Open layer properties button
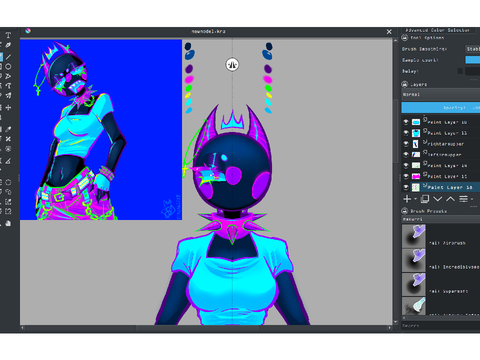This screenshot has height=360, width=480. point(463,199)
